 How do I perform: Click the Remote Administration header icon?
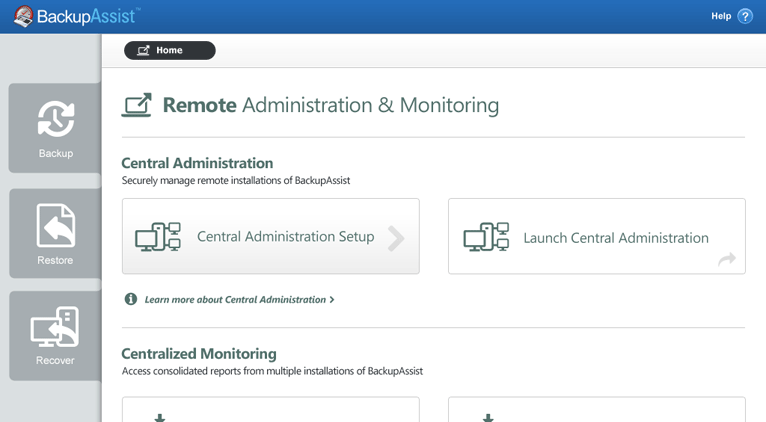click(137, 105)
